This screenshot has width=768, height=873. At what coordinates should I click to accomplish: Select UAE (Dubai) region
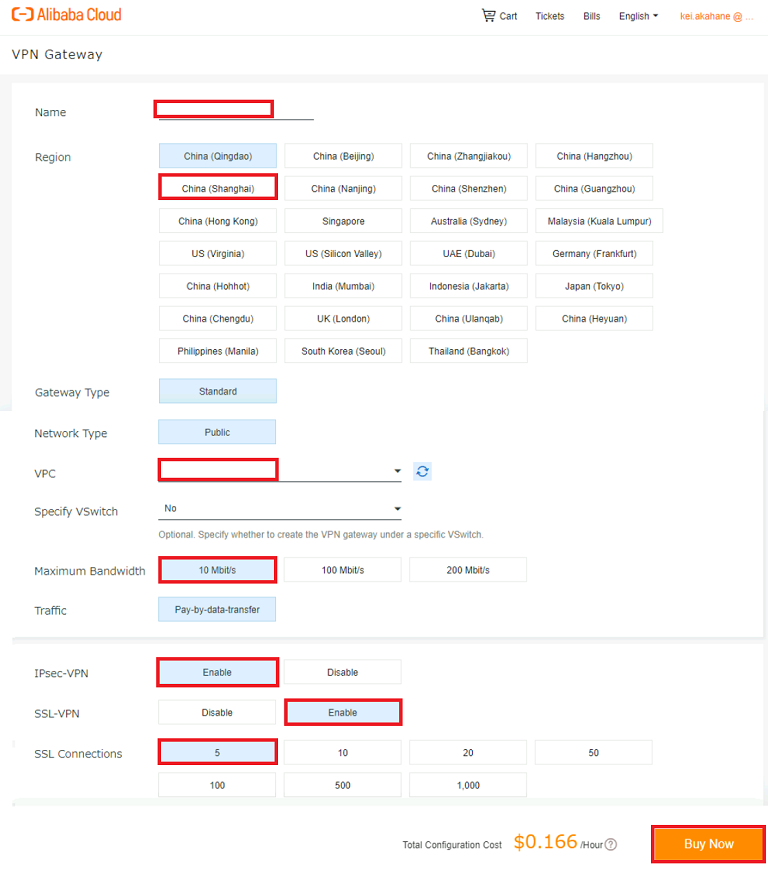(469, 253)
